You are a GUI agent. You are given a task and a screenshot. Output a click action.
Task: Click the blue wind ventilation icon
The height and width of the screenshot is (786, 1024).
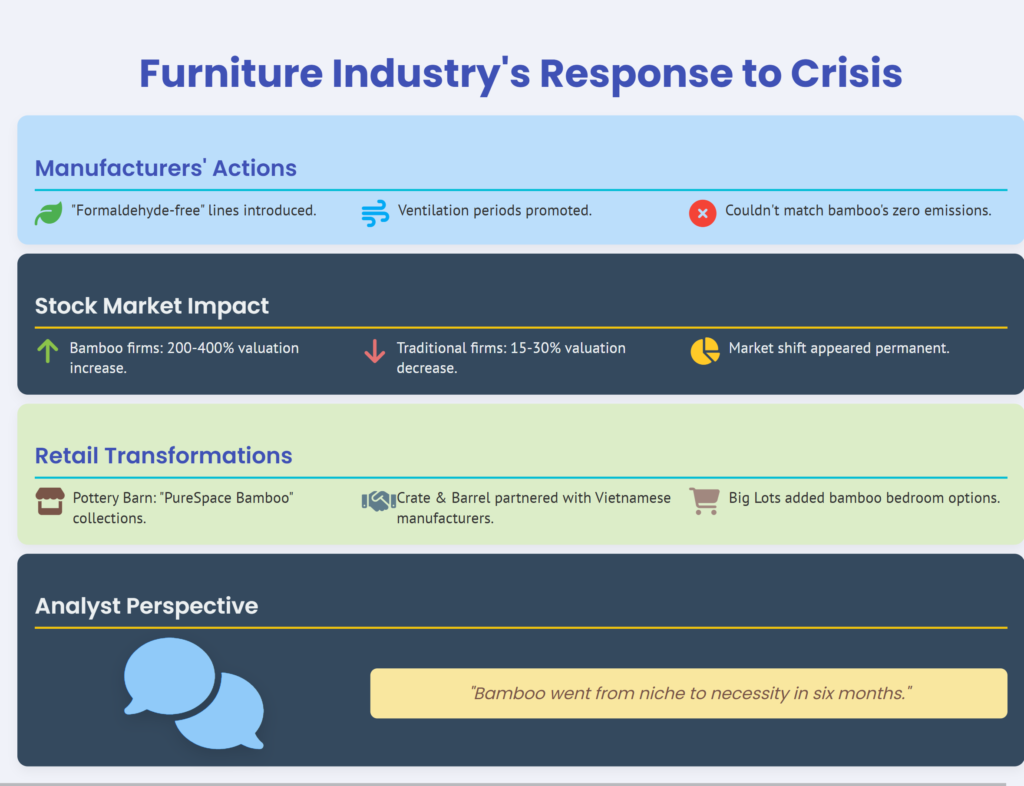click(x=375, y=213)
